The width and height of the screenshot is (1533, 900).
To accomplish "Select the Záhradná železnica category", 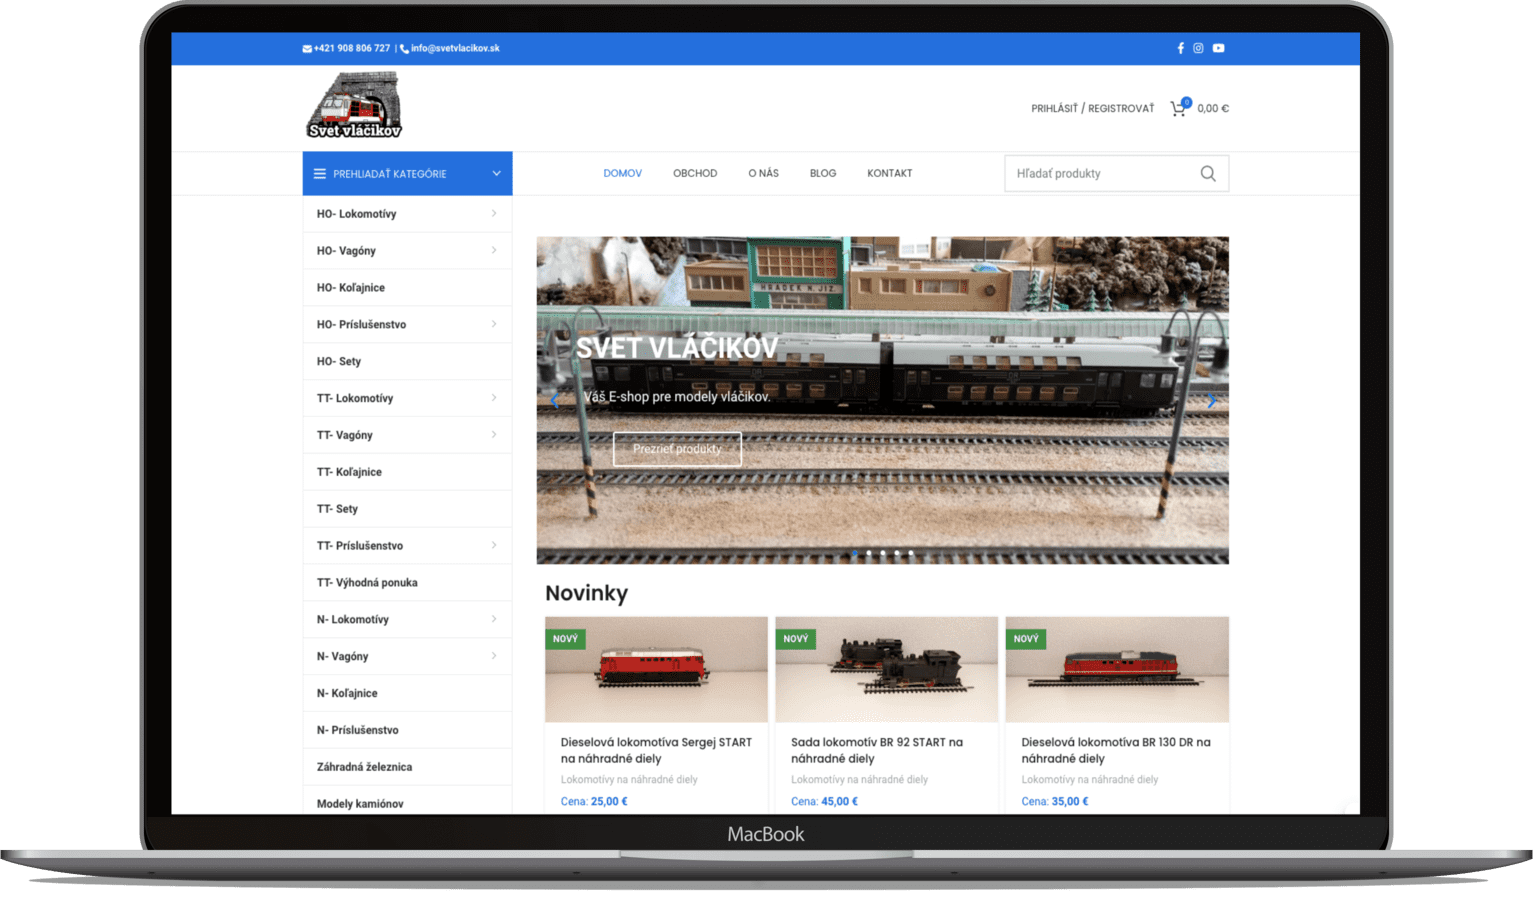I will [x=407, y=767].
